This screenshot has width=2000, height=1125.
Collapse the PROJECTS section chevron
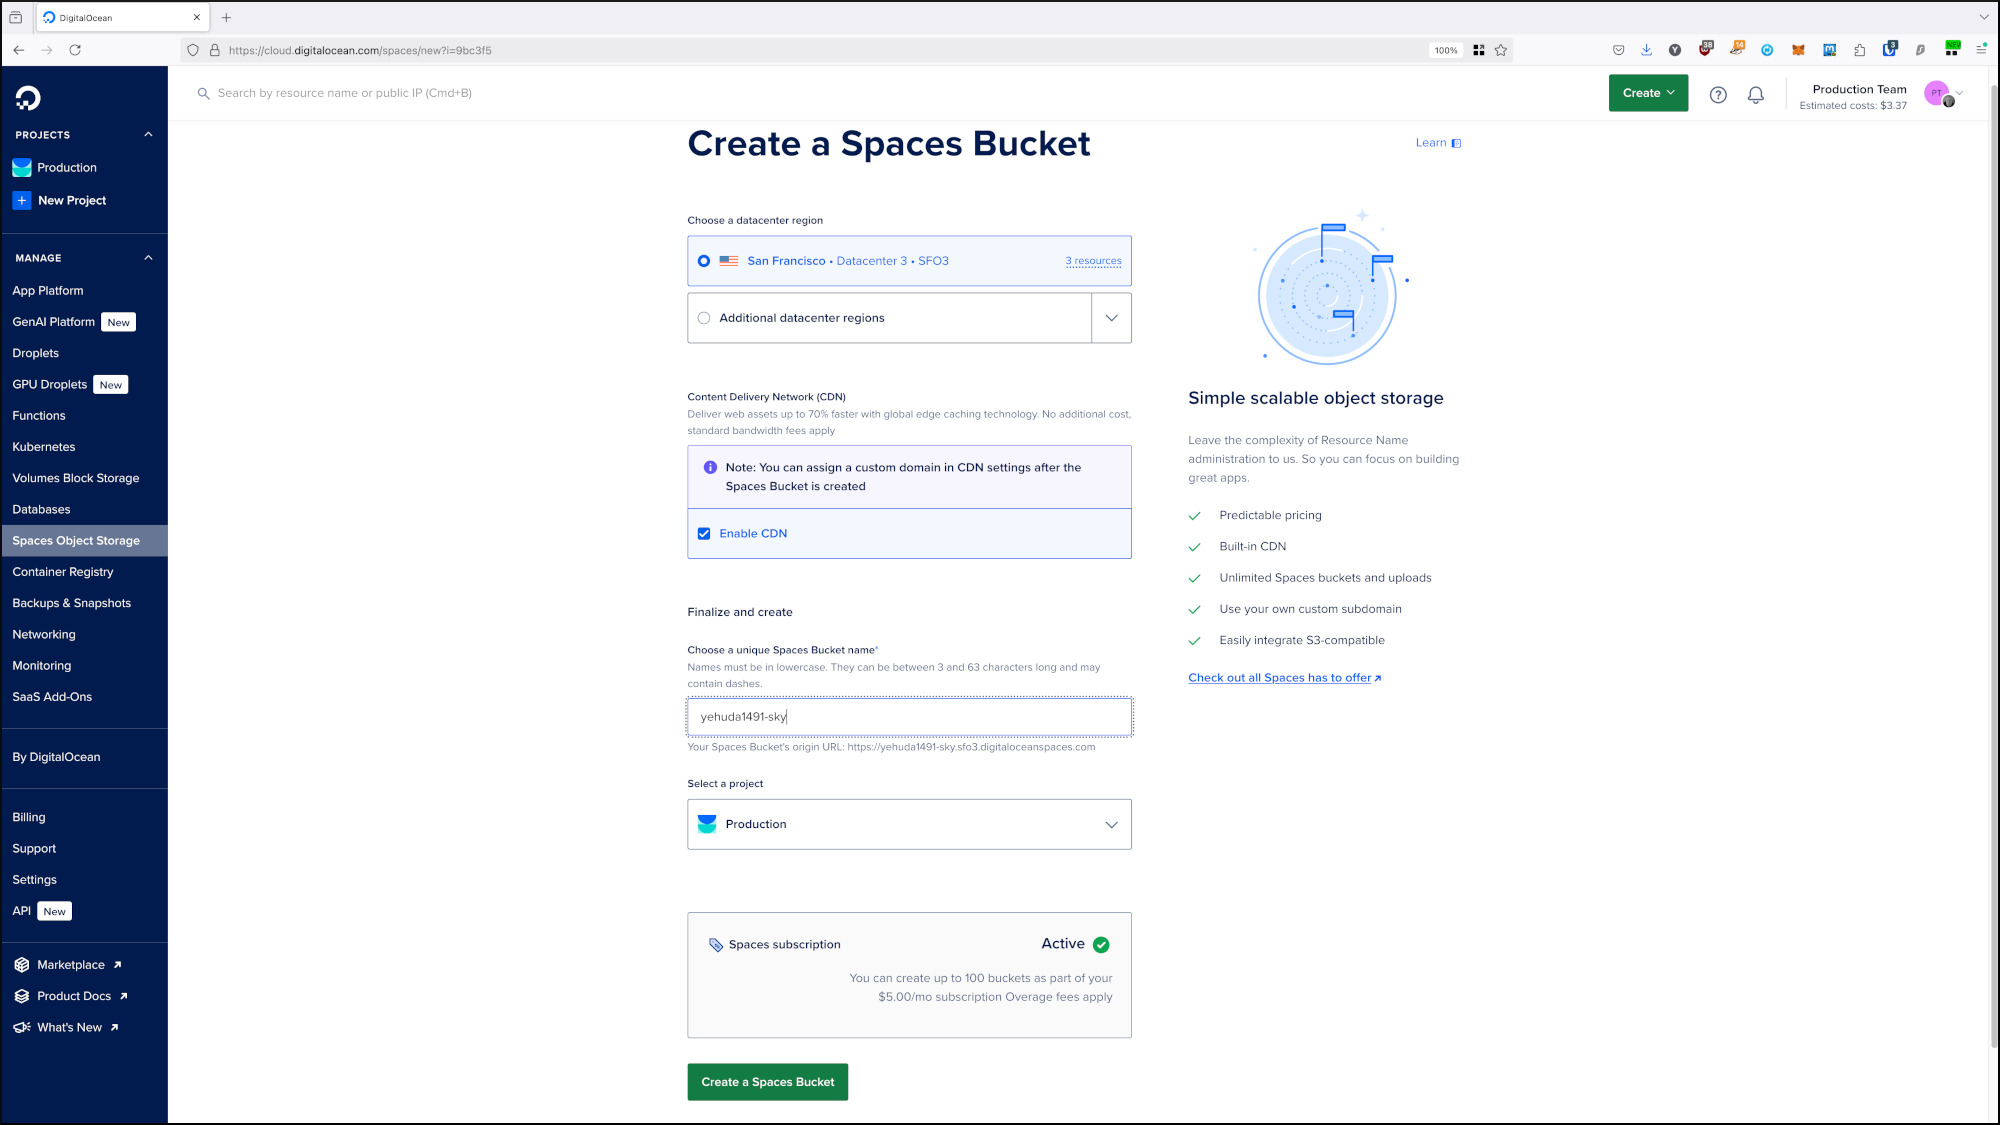point(148,135)
